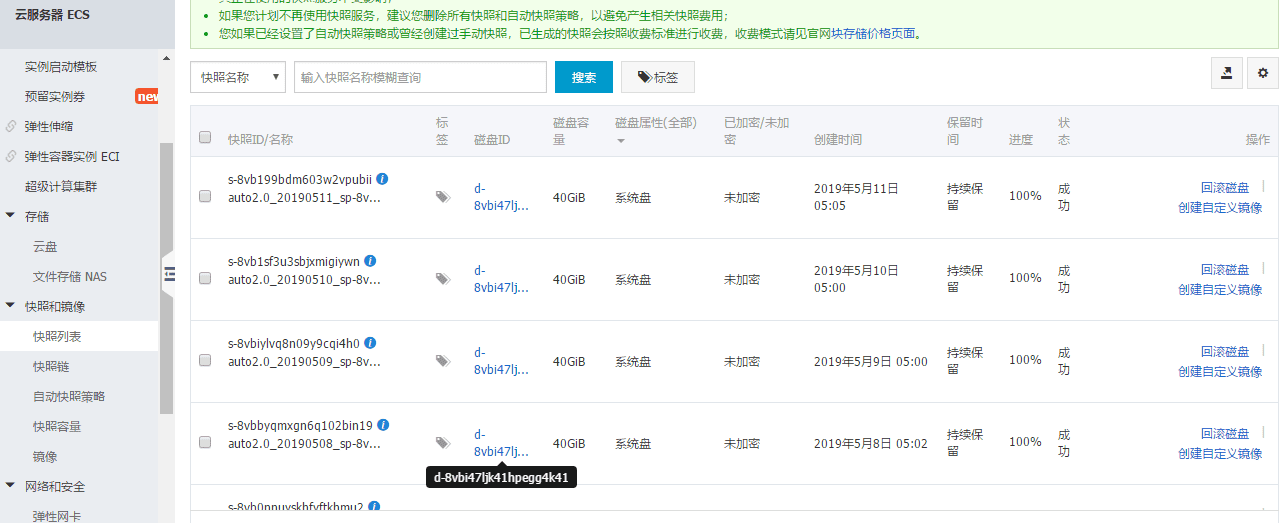Click info icon beside snapshot s-8vbbyqmxgn6q102bin19
Viewport: 1285px width, 523px height.
[x=383, y=425]
